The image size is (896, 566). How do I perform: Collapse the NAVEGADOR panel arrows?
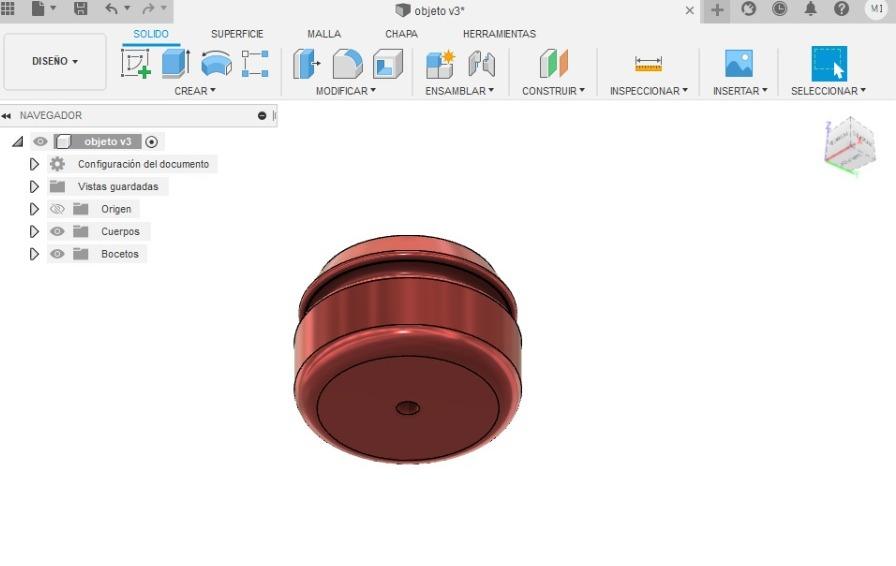[6, 116]
